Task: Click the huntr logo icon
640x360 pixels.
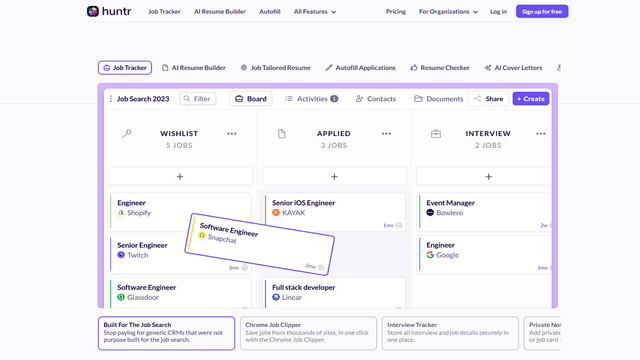Action: [x=93, y=11]
